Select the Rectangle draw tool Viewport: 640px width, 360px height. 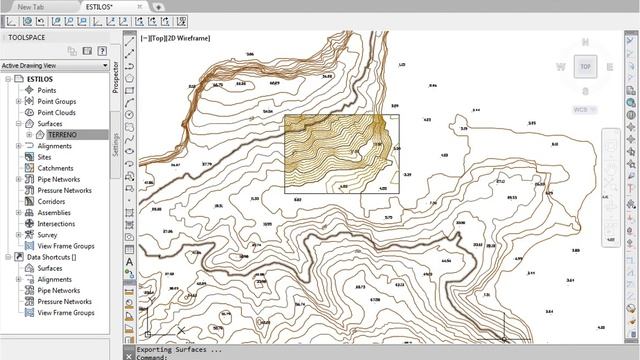point(129,90)
